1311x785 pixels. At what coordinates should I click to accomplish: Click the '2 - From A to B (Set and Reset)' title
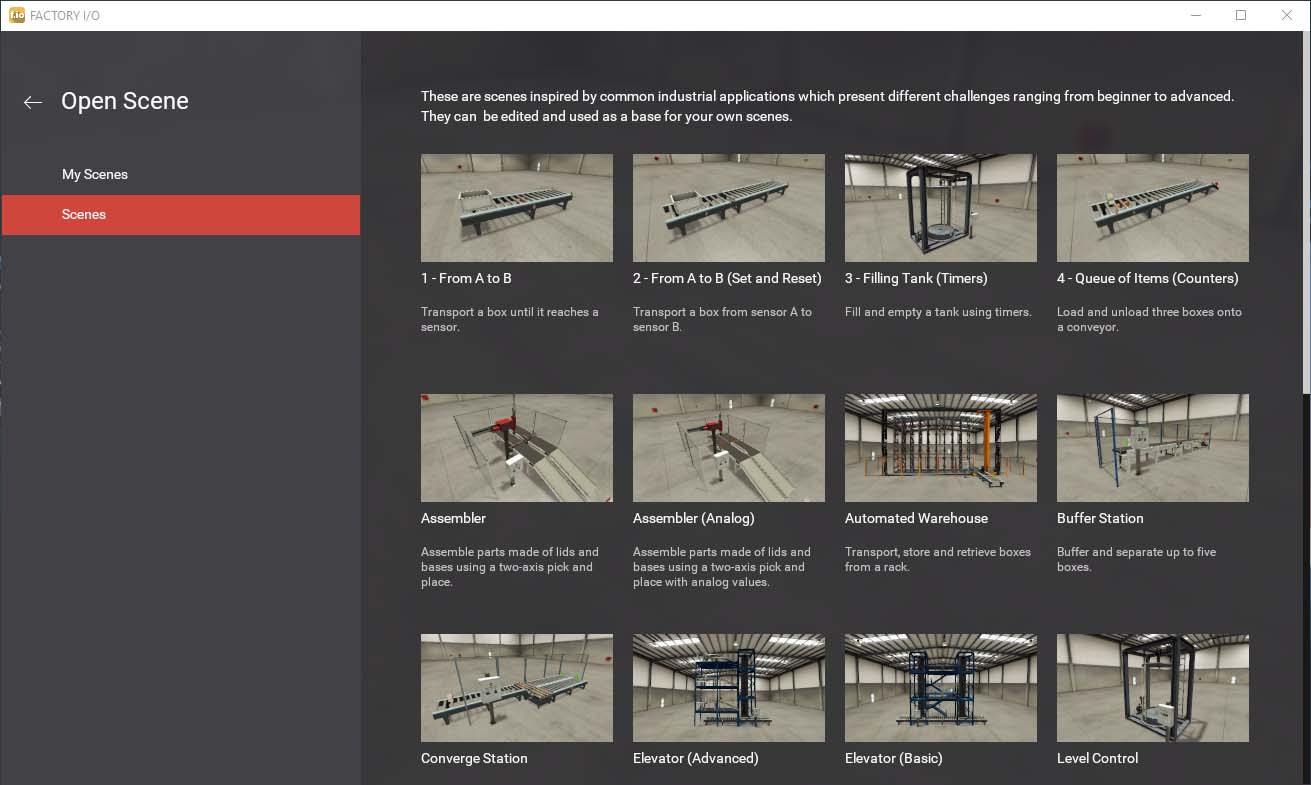tap(727, 278)
